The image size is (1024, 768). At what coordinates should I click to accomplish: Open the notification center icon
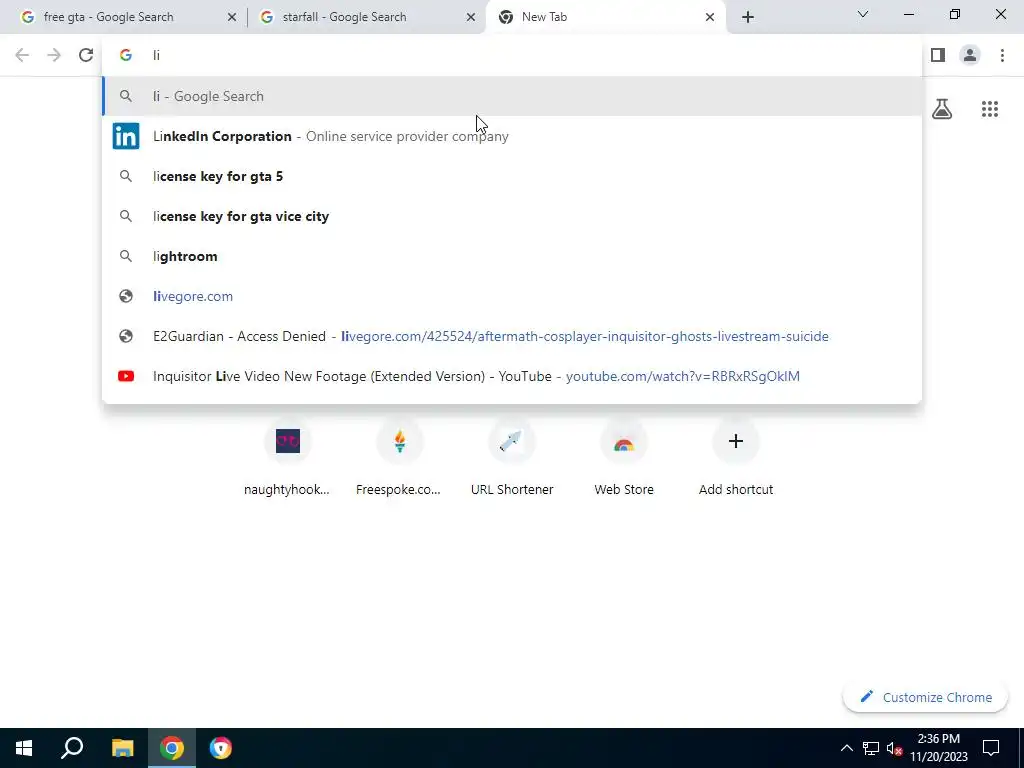click(991, 748)
